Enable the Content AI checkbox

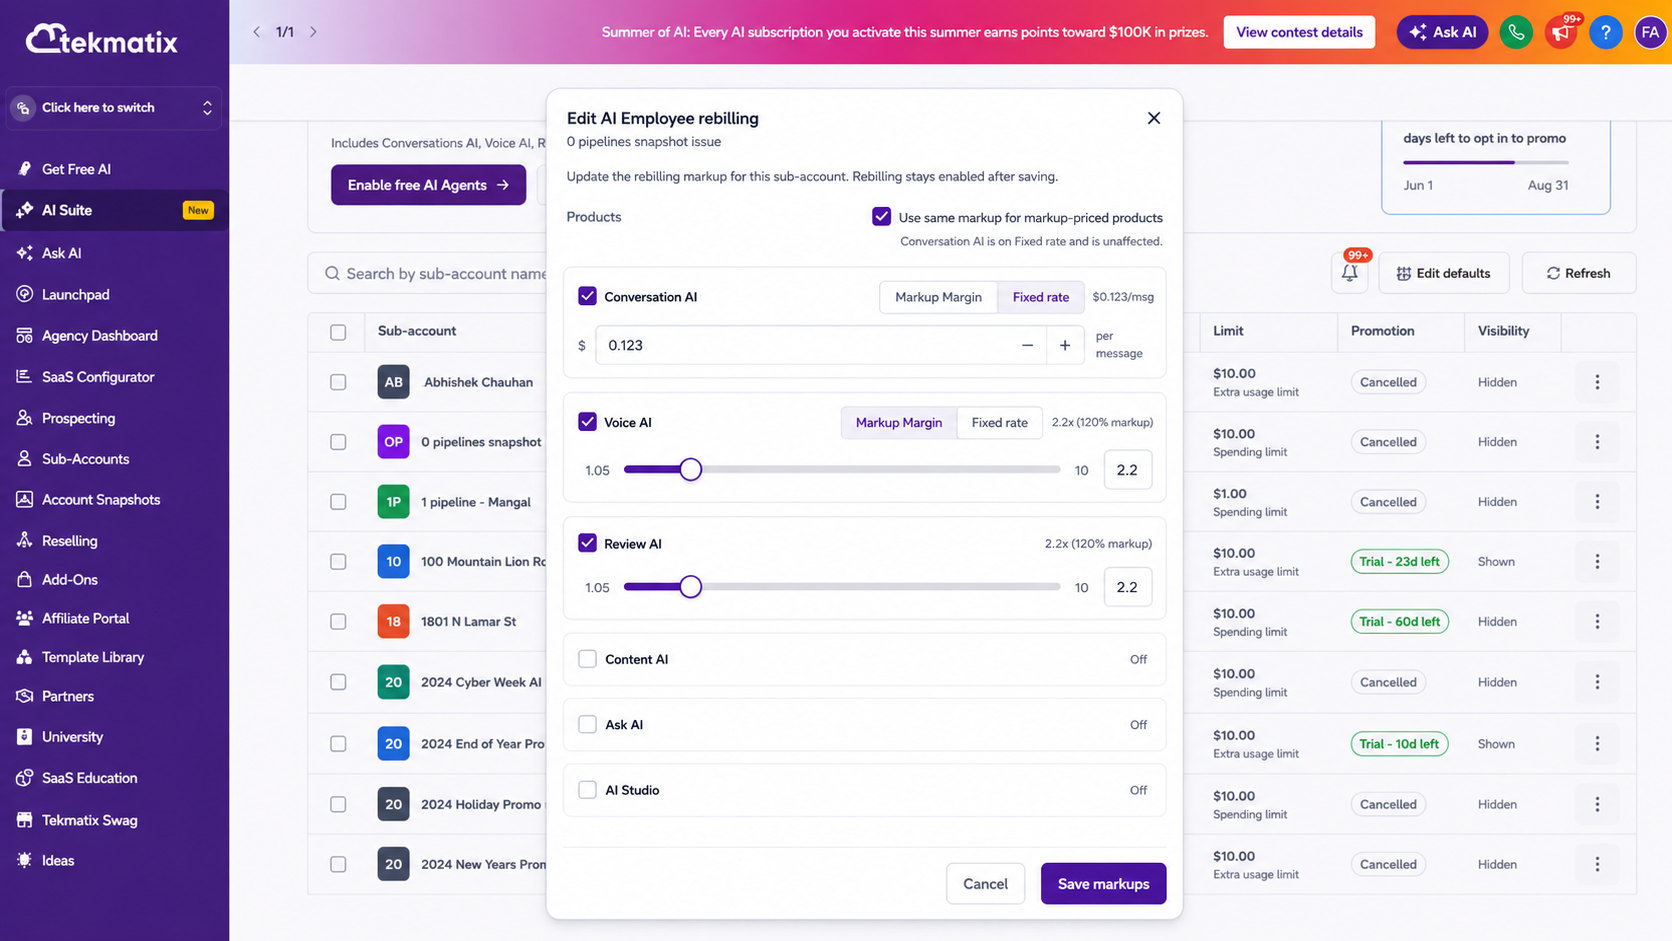(x=587, y=659)
